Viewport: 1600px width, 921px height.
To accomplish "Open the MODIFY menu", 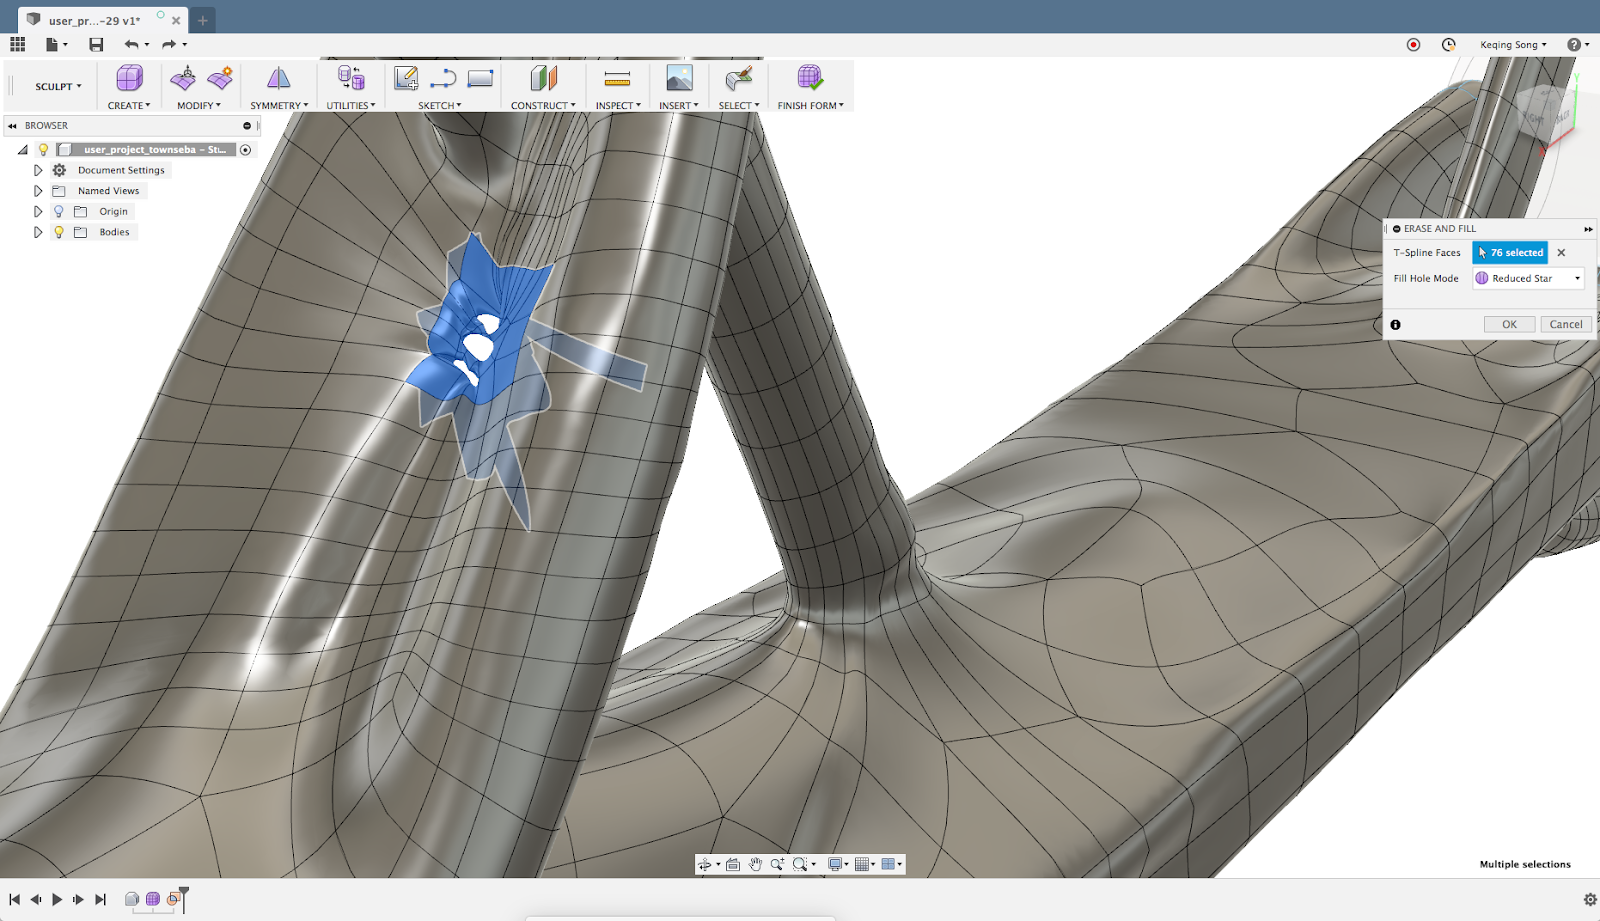I will pyautogui.click(x=198, y=105).
